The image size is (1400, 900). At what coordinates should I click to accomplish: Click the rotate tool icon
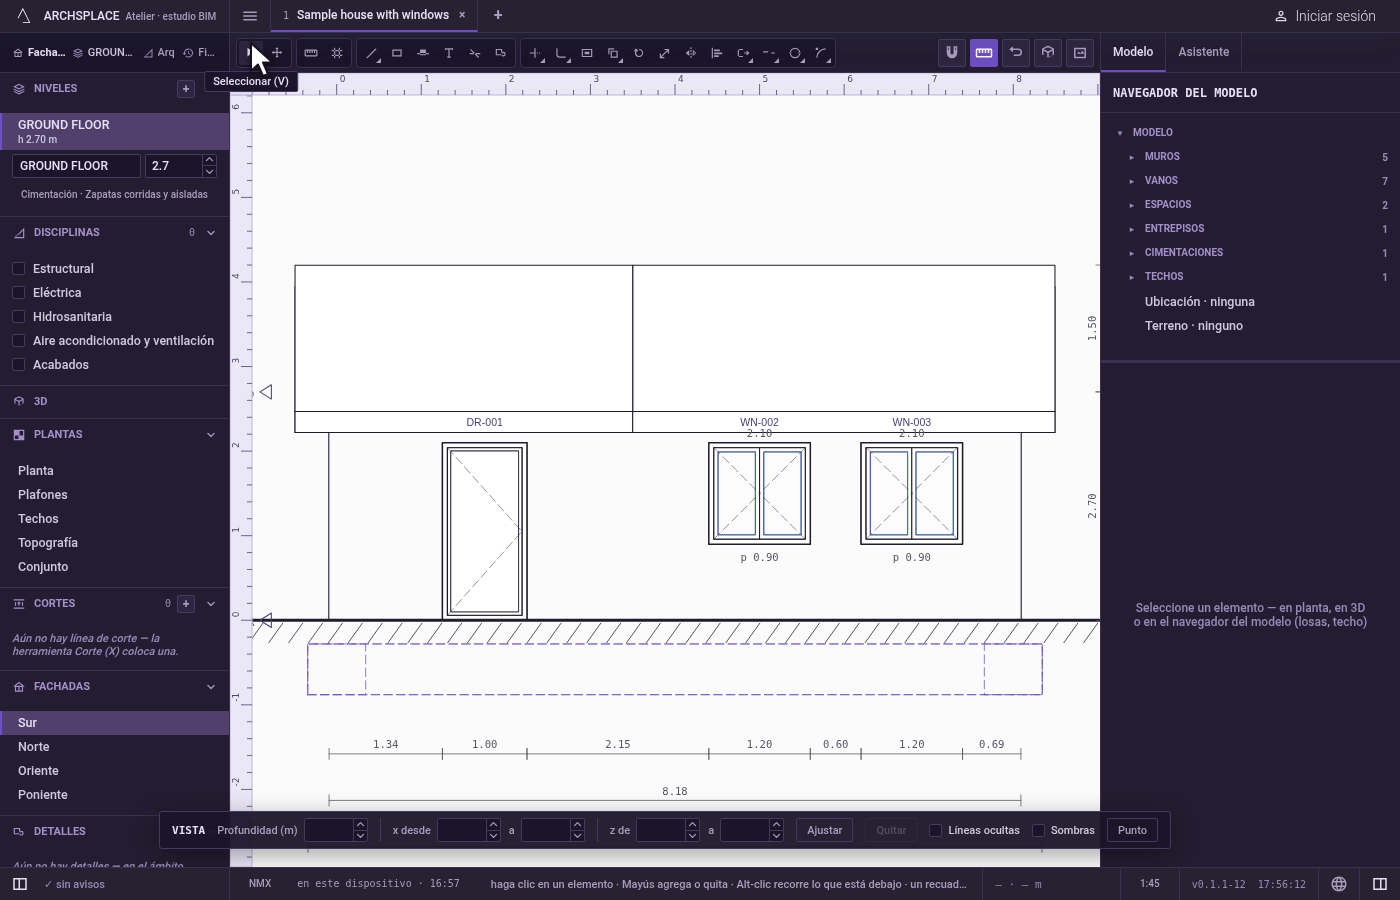pyautogui.click(x=639, y=53)
